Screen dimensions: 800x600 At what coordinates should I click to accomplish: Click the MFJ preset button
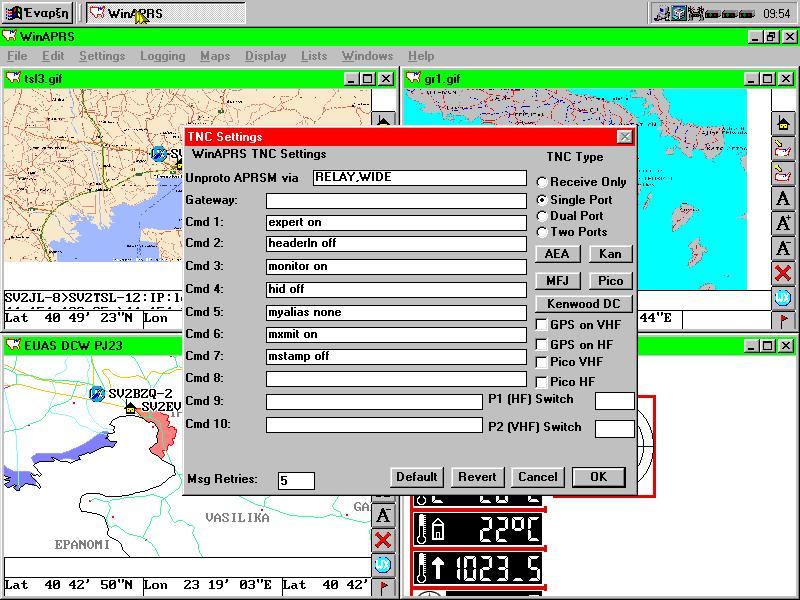pyautogui.click(x=557, y=280)
